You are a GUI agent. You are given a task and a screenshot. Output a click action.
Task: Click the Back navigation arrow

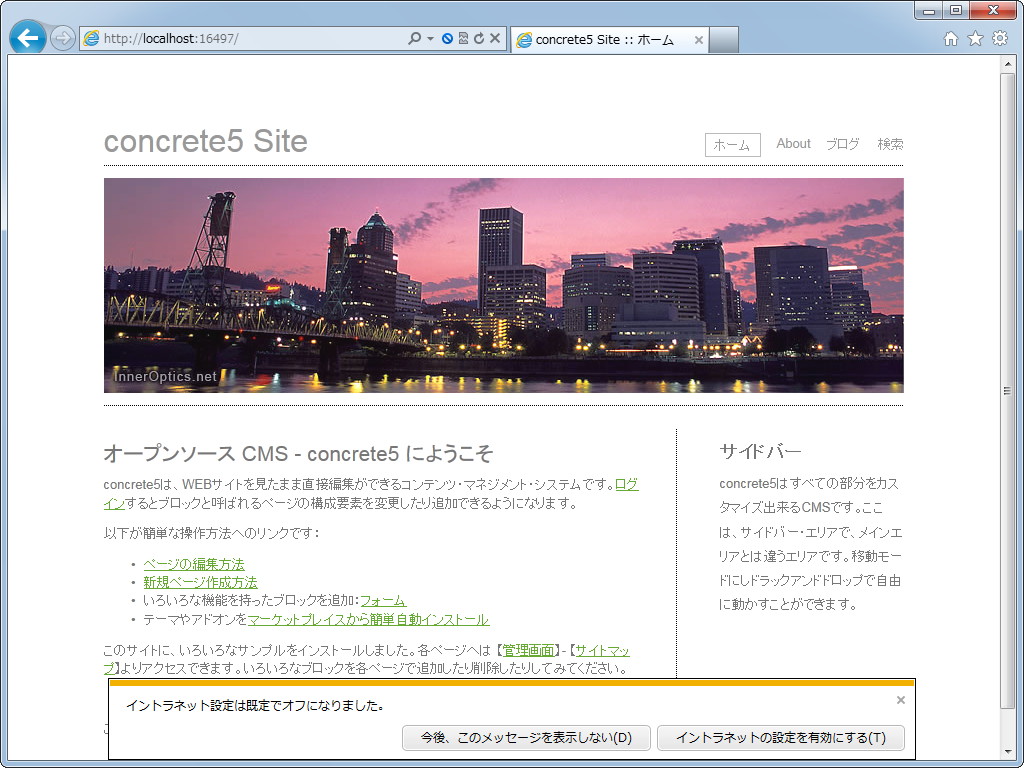(x=27, y=38)
